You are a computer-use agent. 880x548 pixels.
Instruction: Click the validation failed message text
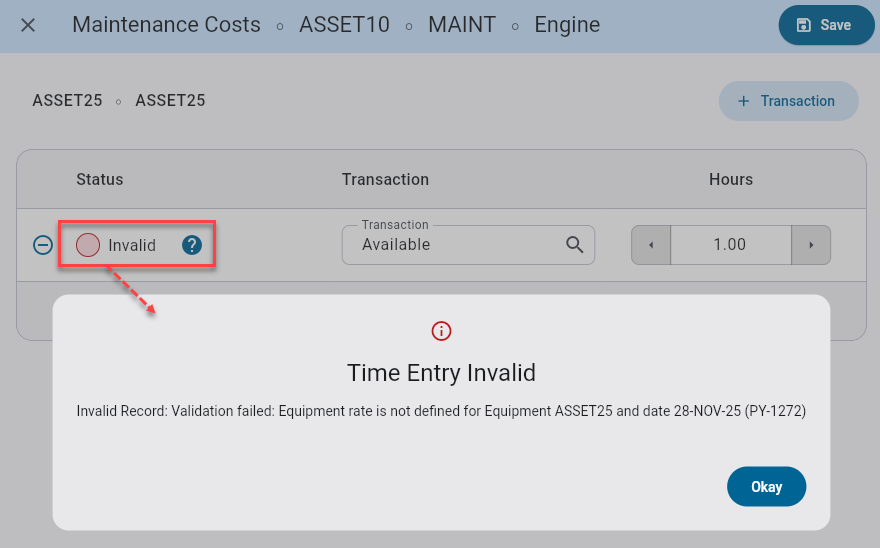point(441,411)
